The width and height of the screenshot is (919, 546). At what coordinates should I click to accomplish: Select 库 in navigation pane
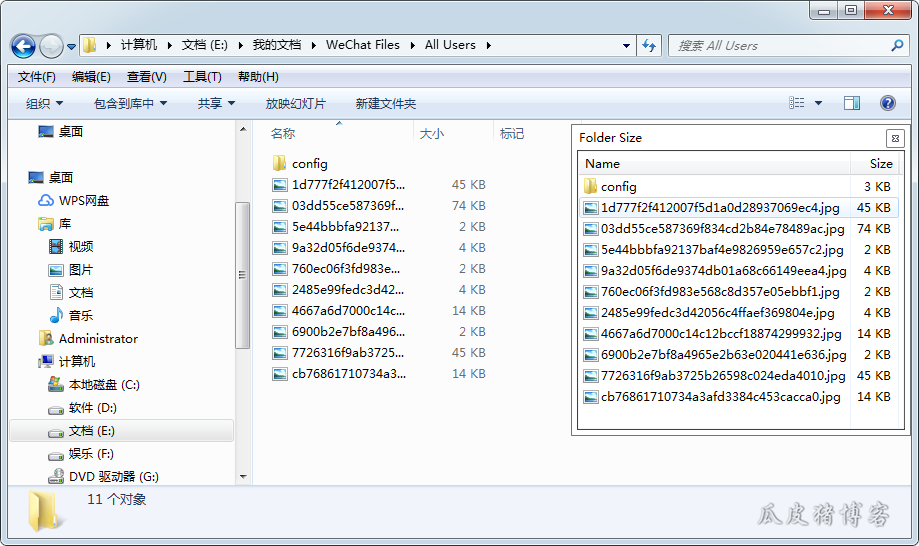(x=55, y=224)
